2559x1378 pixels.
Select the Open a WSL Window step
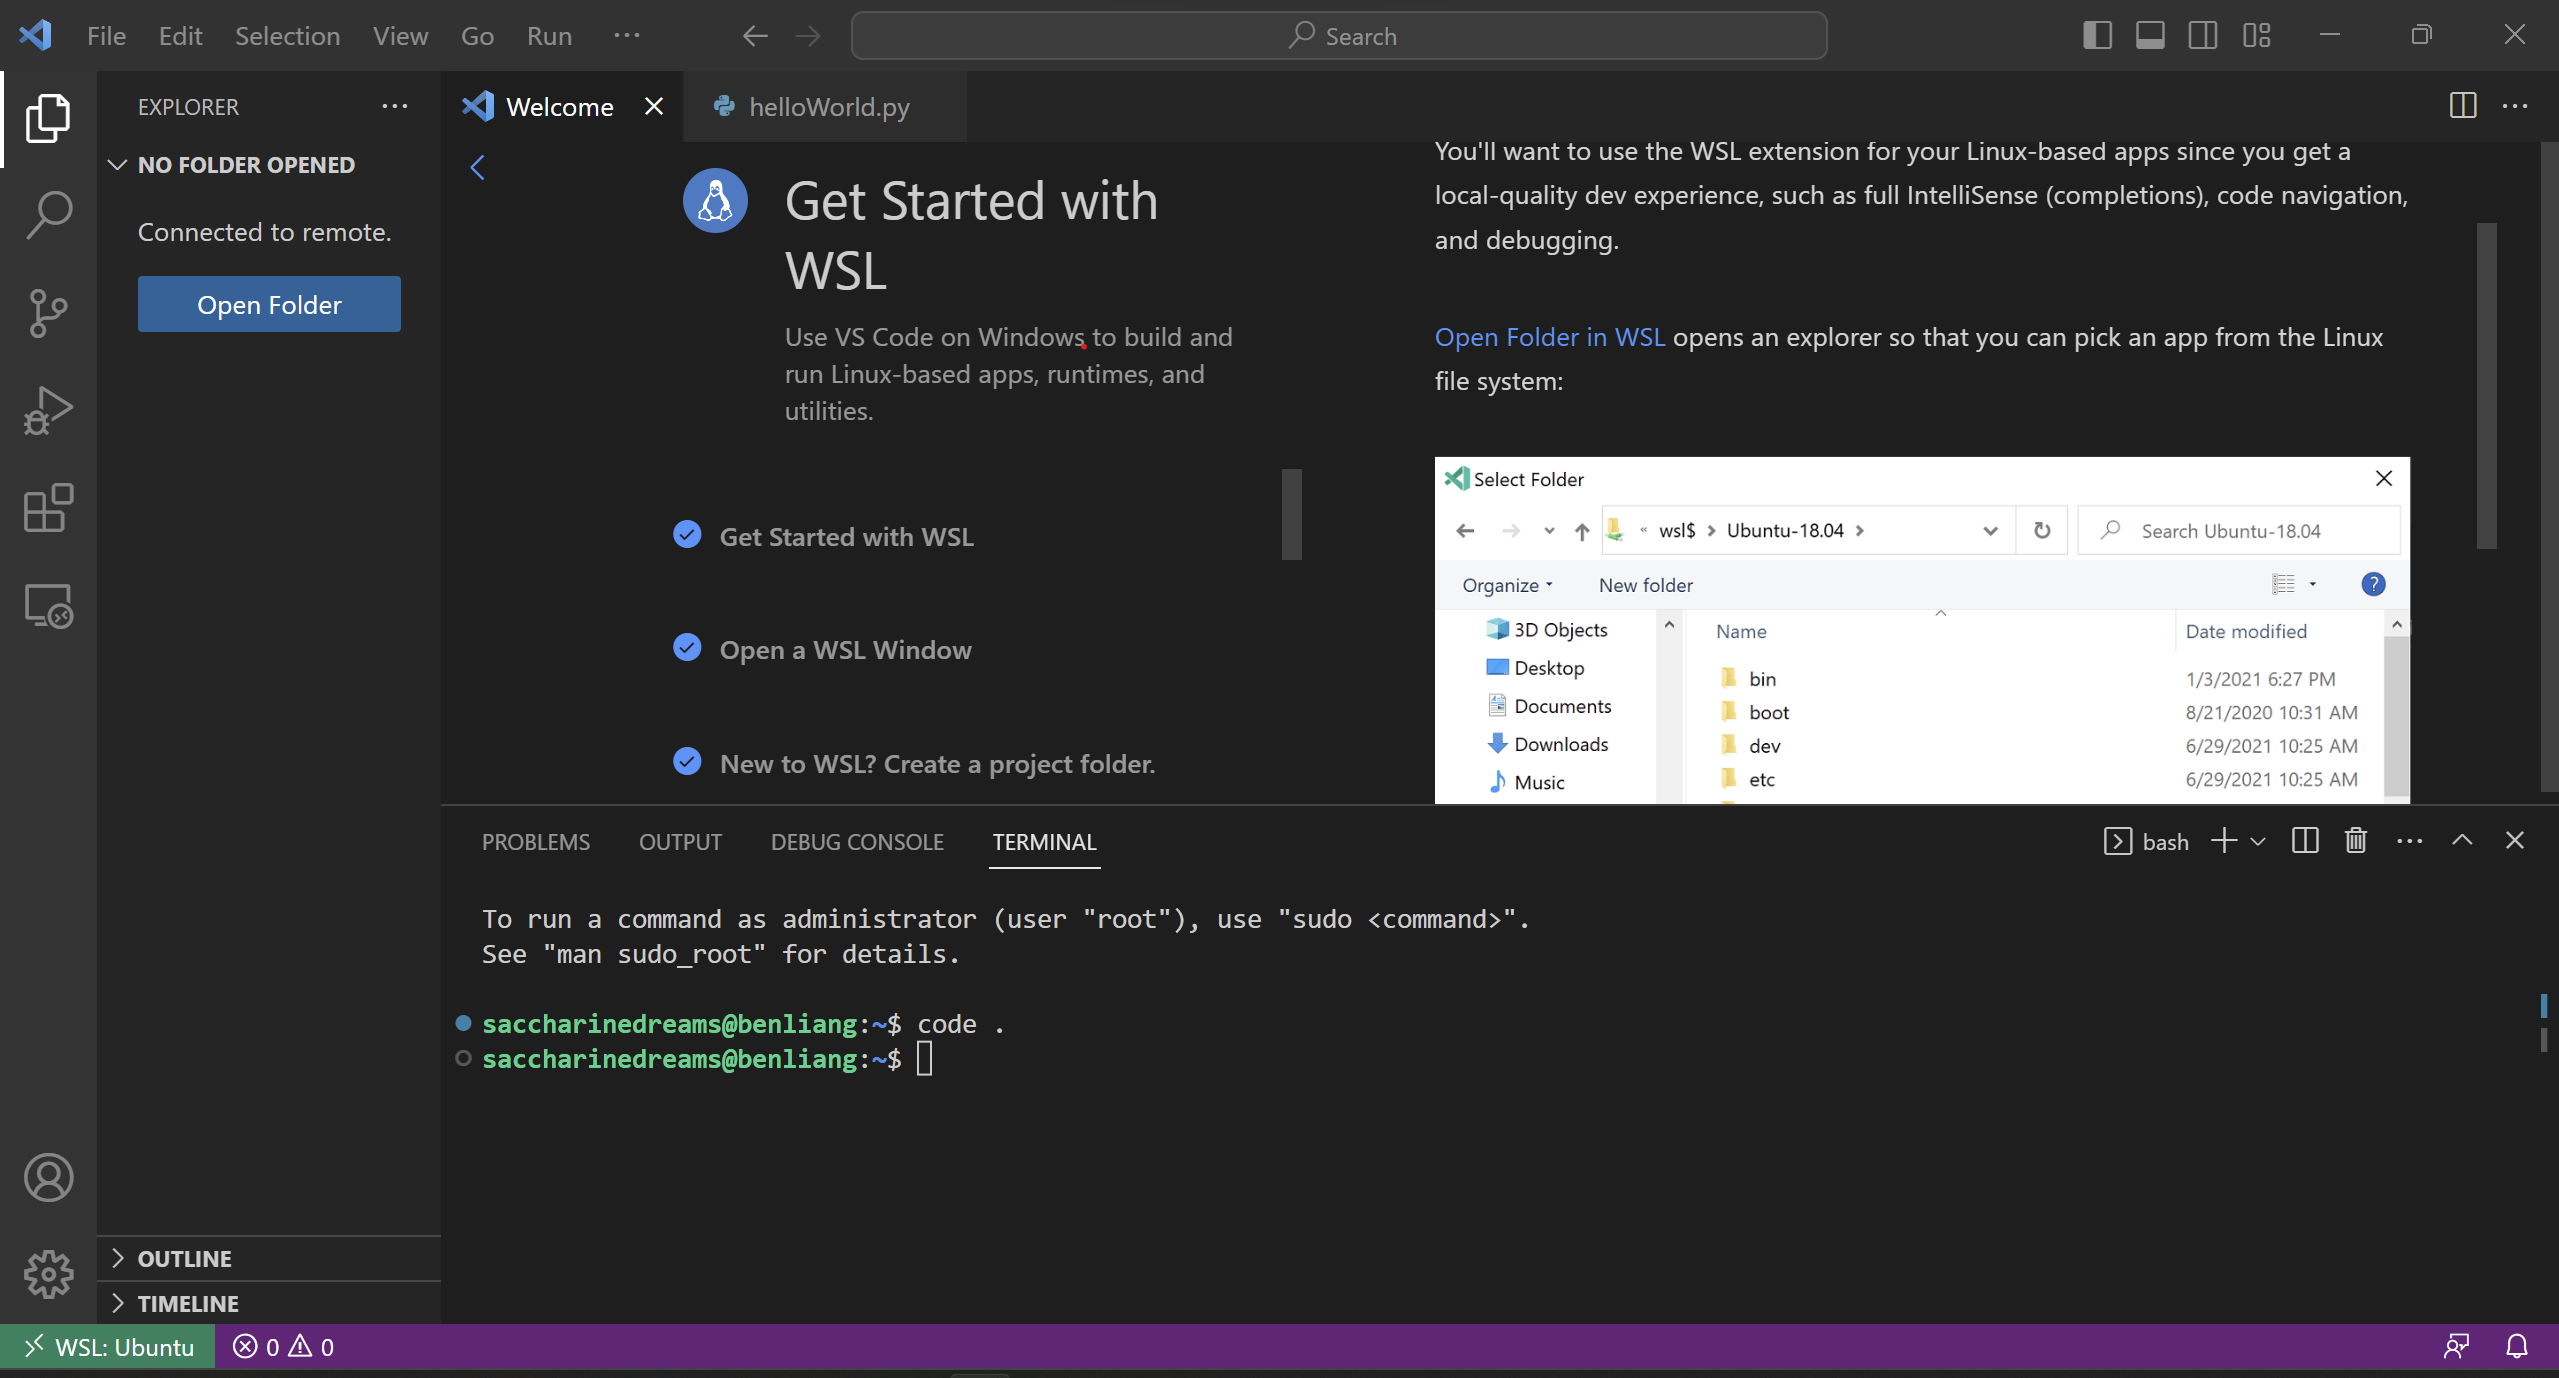coord(845,650)
